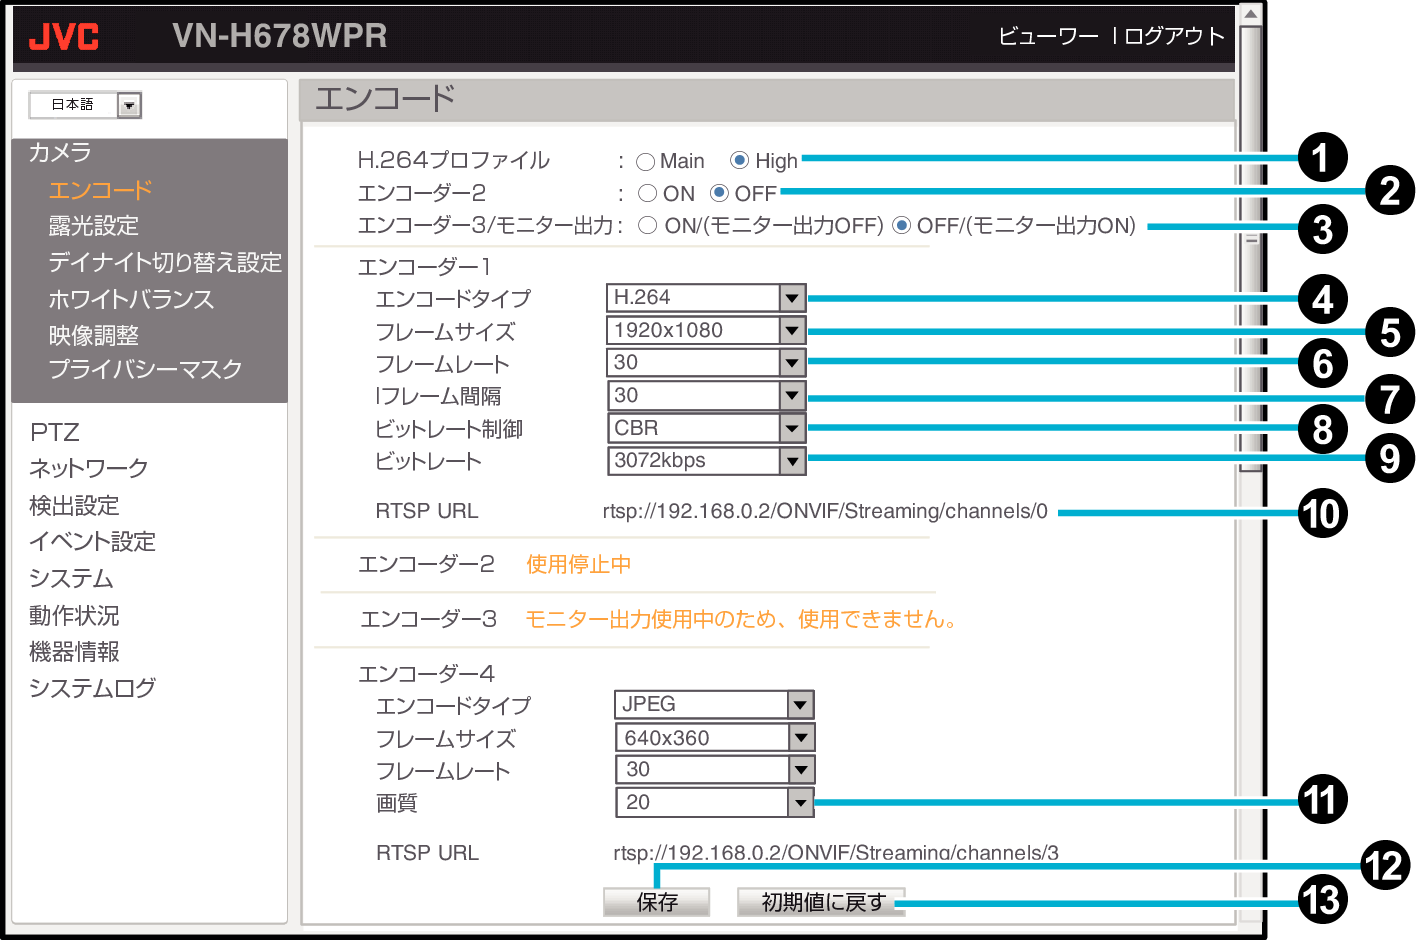
Task: Open プライバシーマスク settings
Action: tap(145, 369)
